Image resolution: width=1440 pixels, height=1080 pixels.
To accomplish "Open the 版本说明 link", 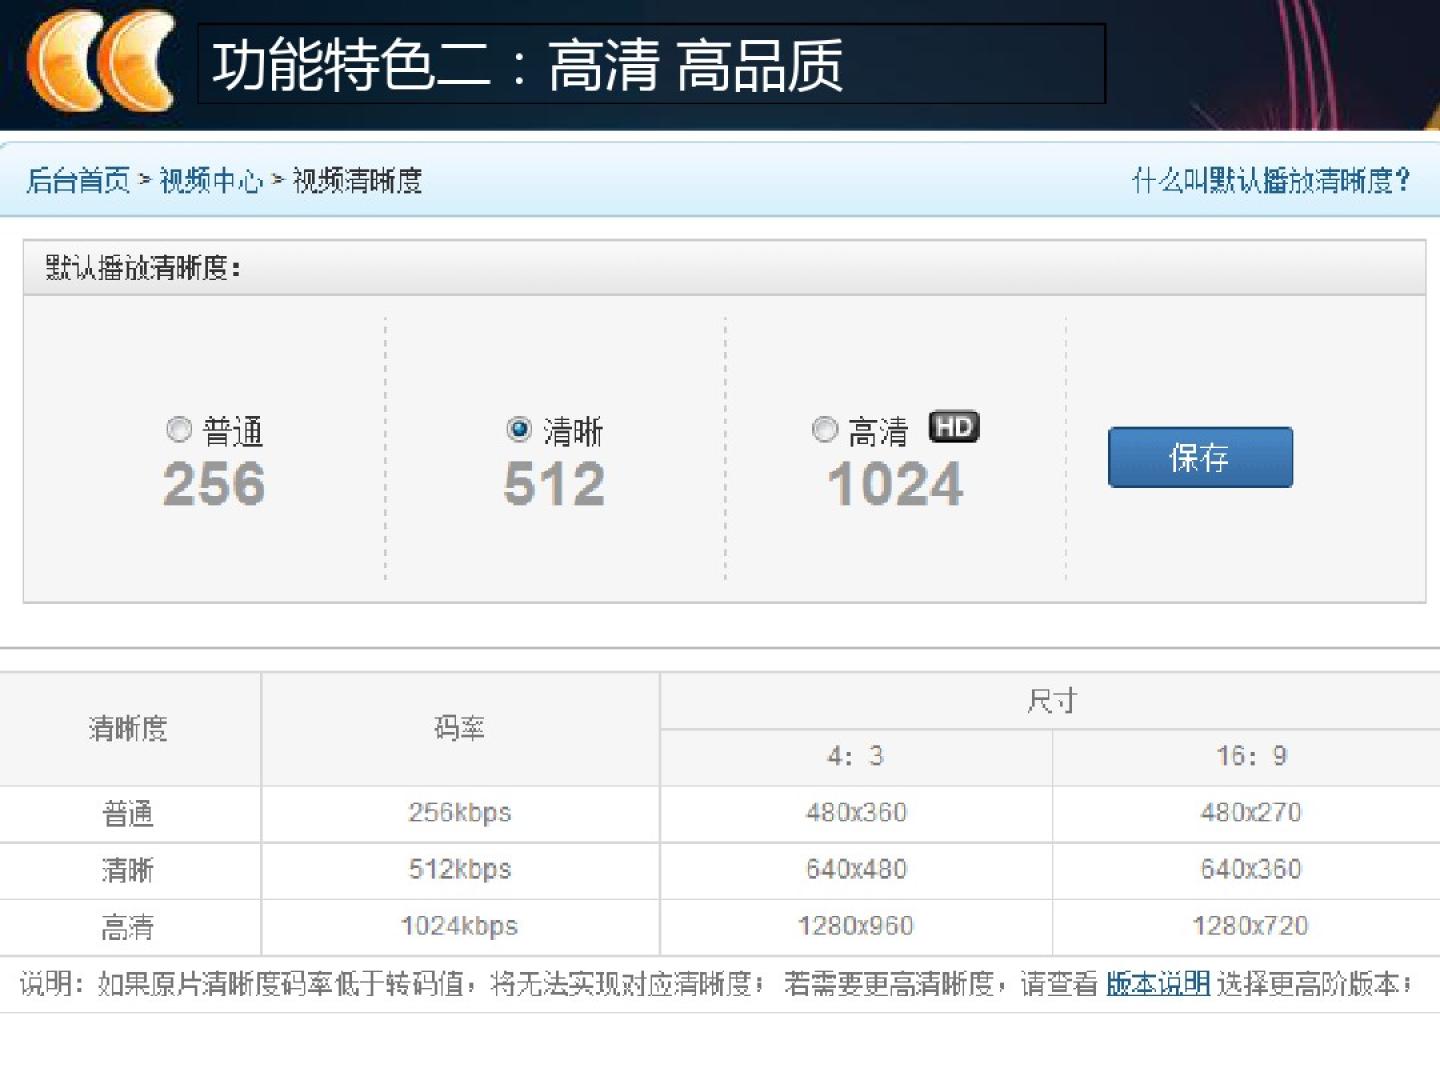I will tap(1157, 984).
